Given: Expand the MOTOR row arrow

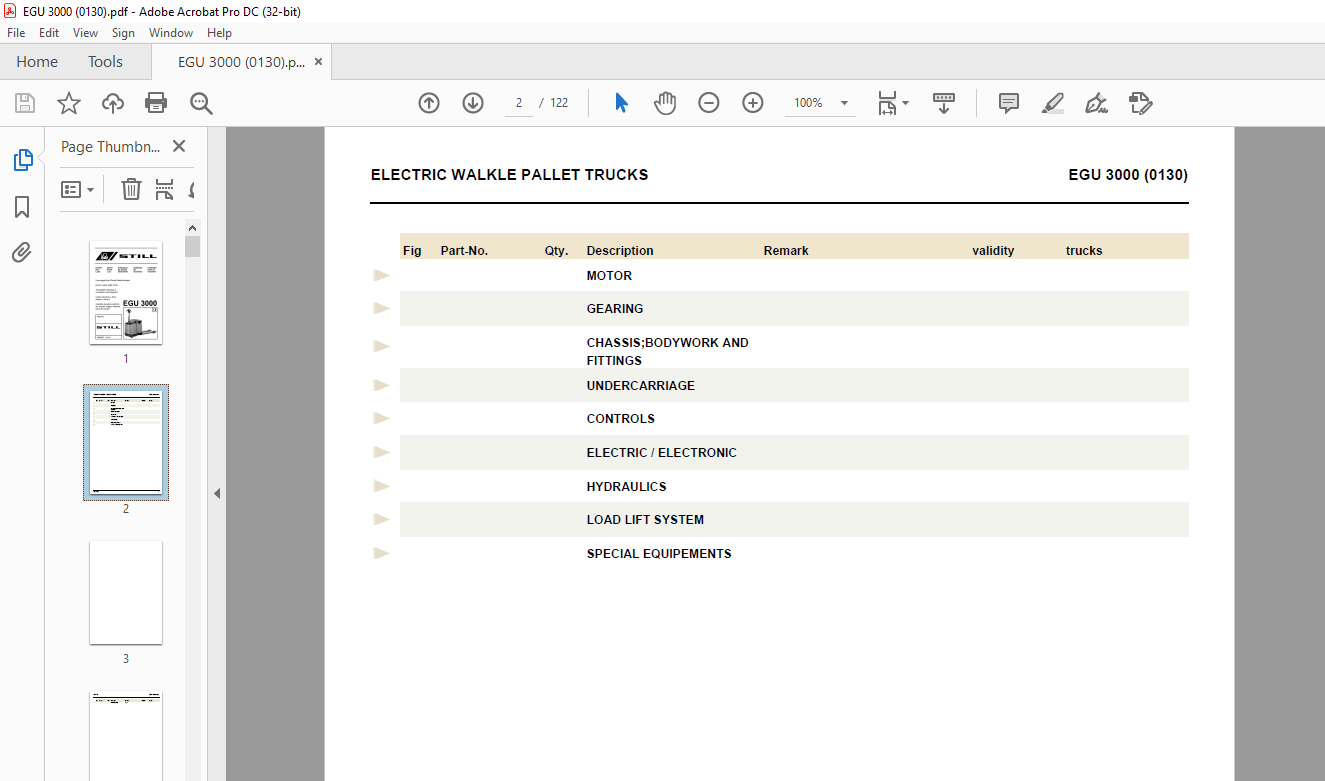Looking at the screenshot, I should [x=381, y=275].
